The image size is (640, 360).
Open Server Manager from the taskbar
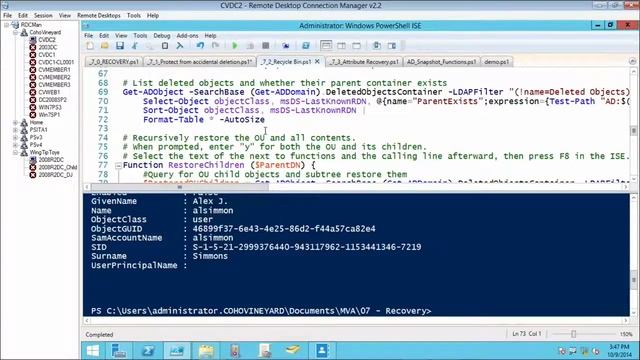pyautogui.click(x=119, y=351)
